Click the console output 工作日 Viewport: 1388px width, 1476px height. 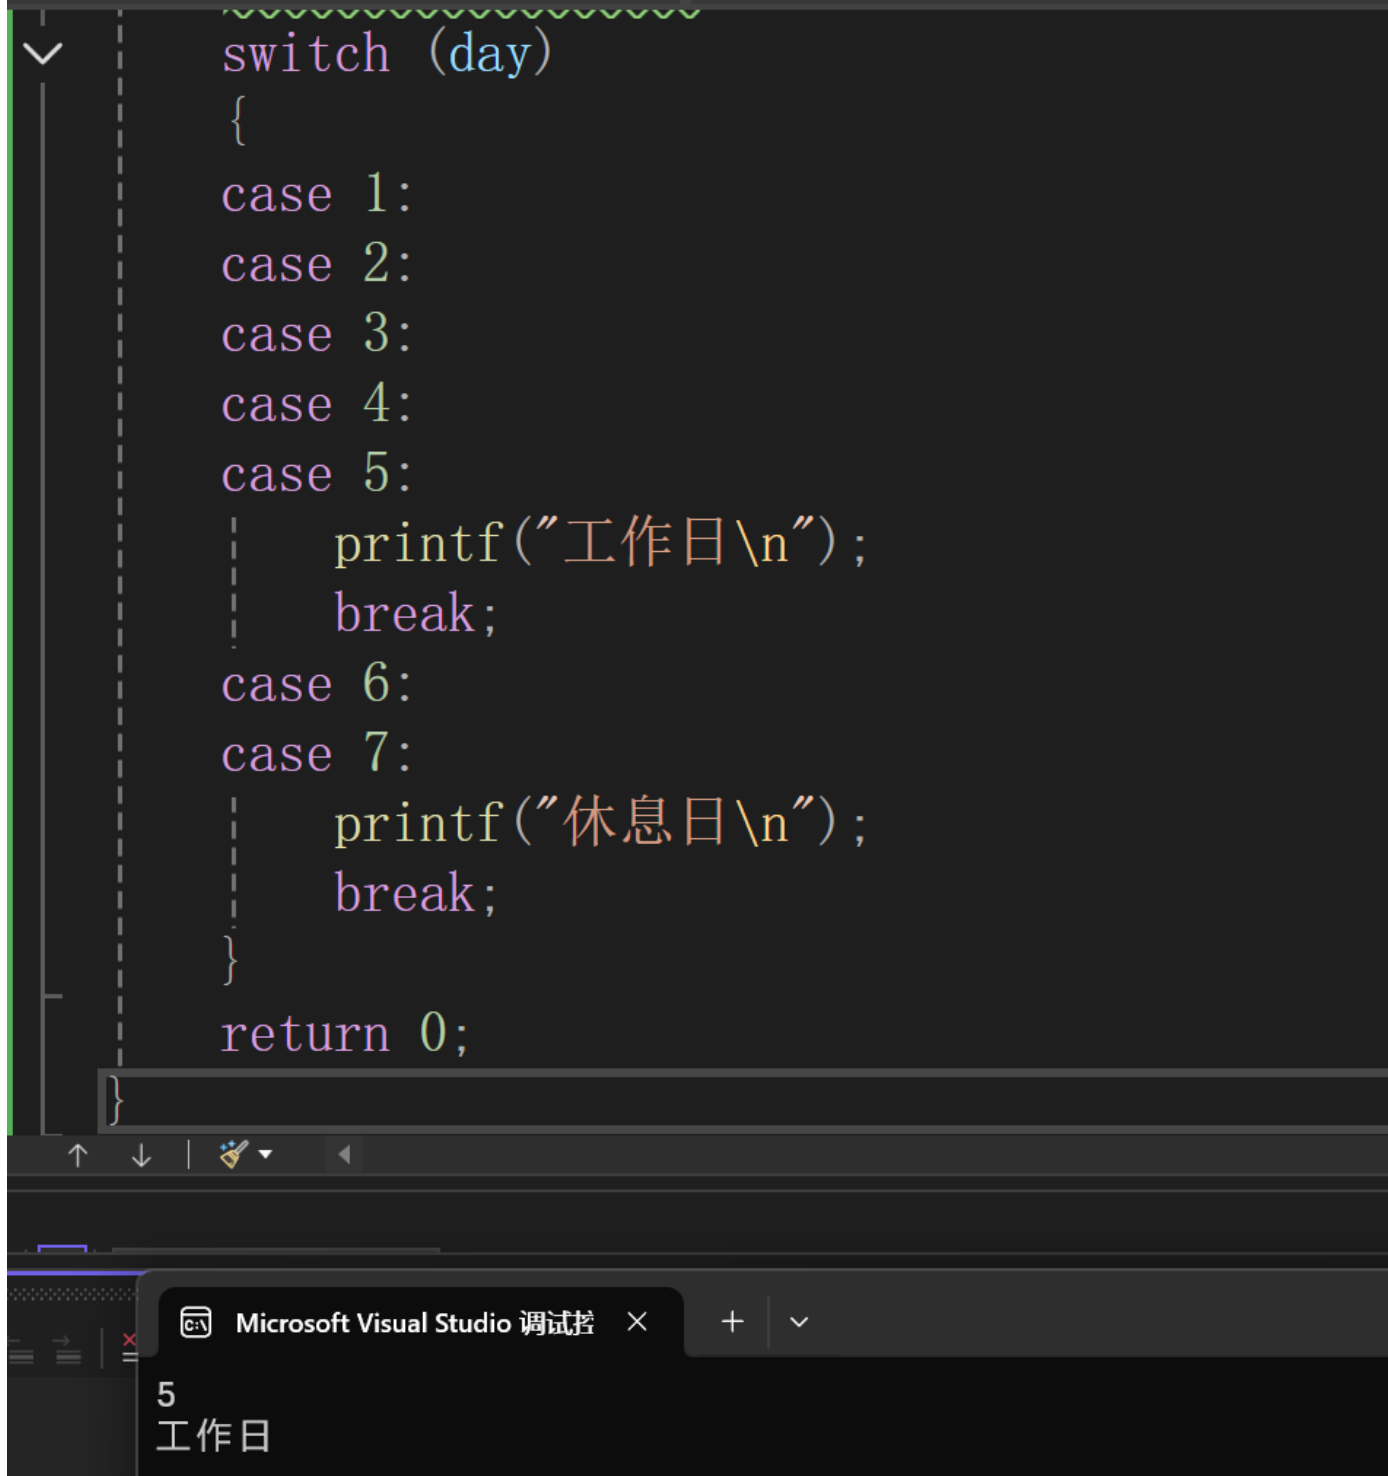coord(213,1436)
